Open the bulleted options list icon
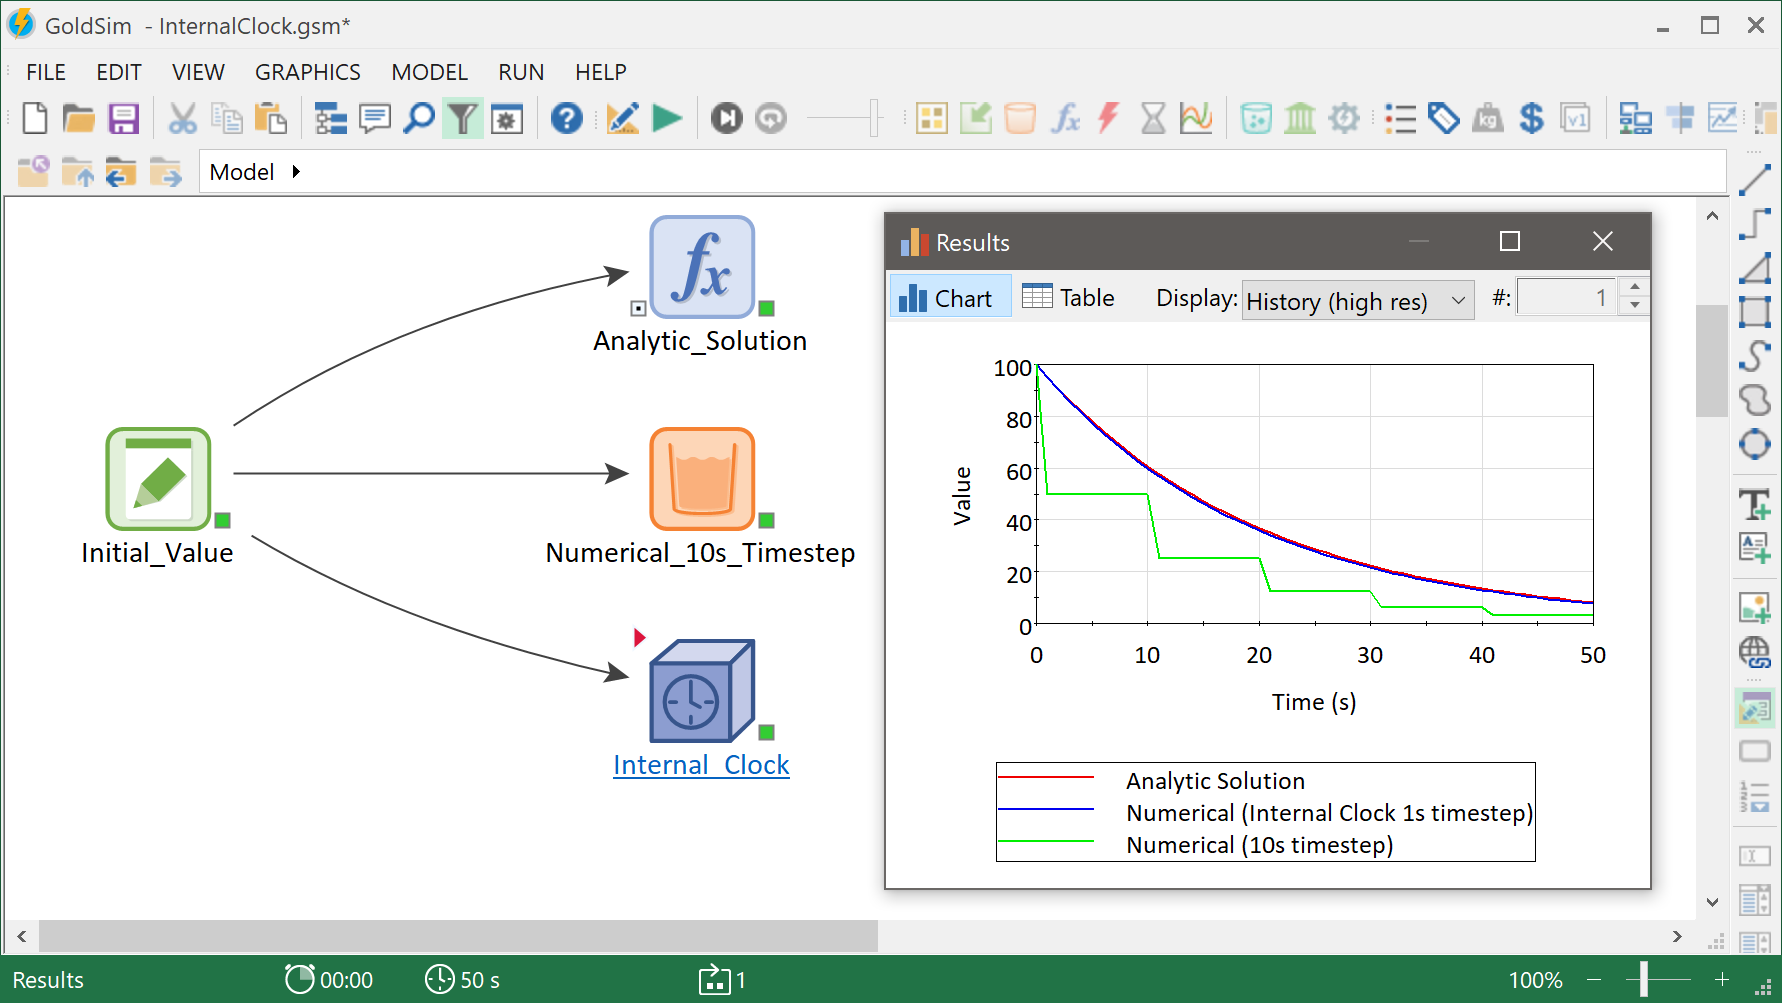 pyautogui.click(x=1400, y=118)
